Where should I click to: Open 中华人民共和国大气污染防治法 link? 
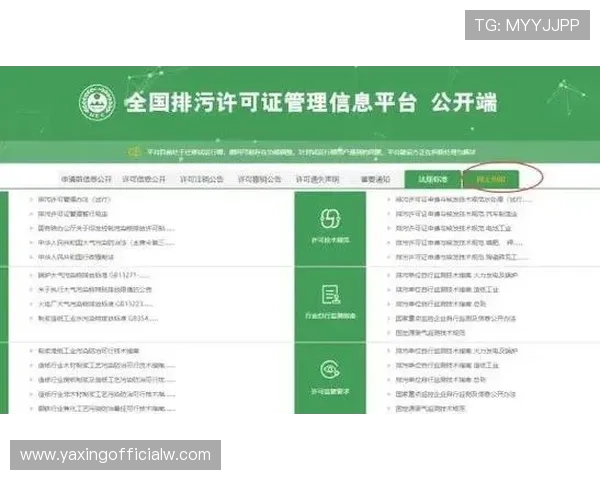(106, 243)
